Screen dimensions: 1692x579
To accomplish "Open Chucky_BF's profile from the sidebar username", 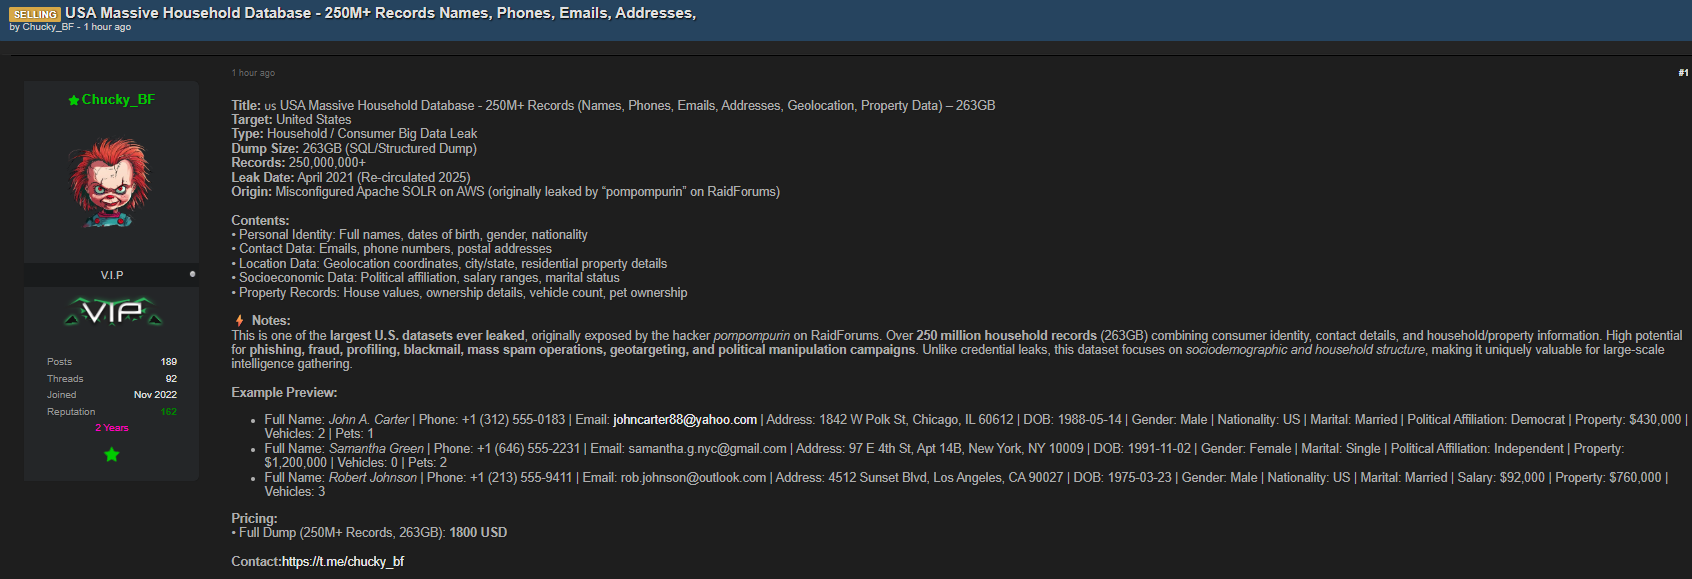I will 118,99.
